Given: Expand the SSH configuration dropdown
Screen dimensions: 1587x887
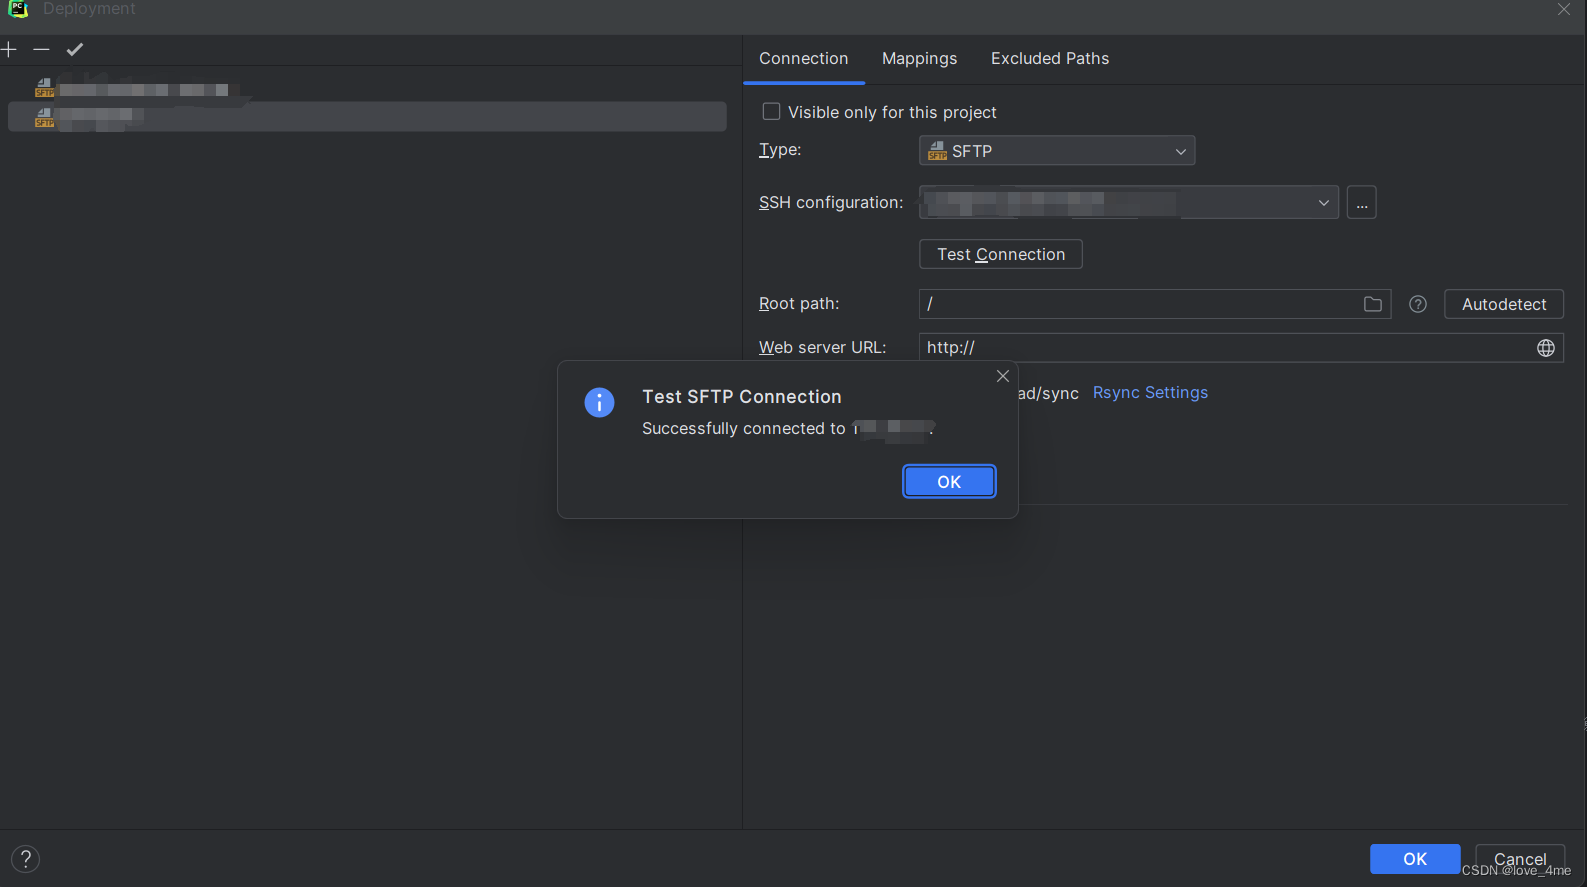Looking at the screenshot, I should (x=1129, y=202).
